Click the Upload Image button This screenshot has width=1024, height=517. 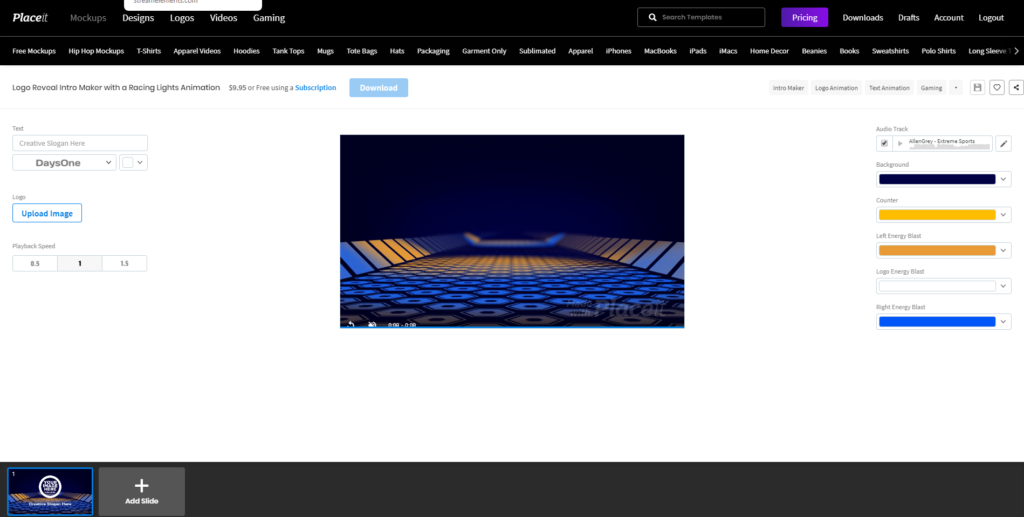point(47,213)
